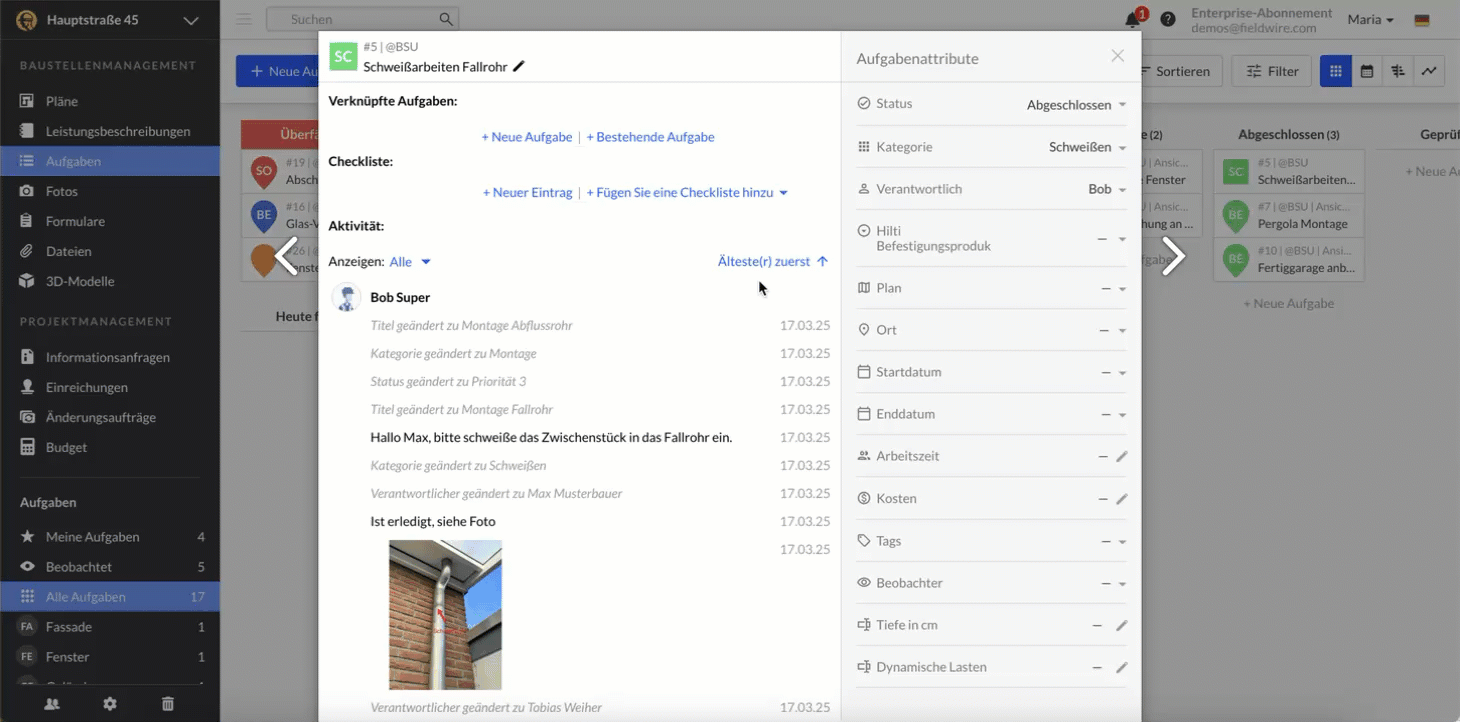
Task: Open the Status dropdown Abgeschlossen
Action: [1076, 105]
